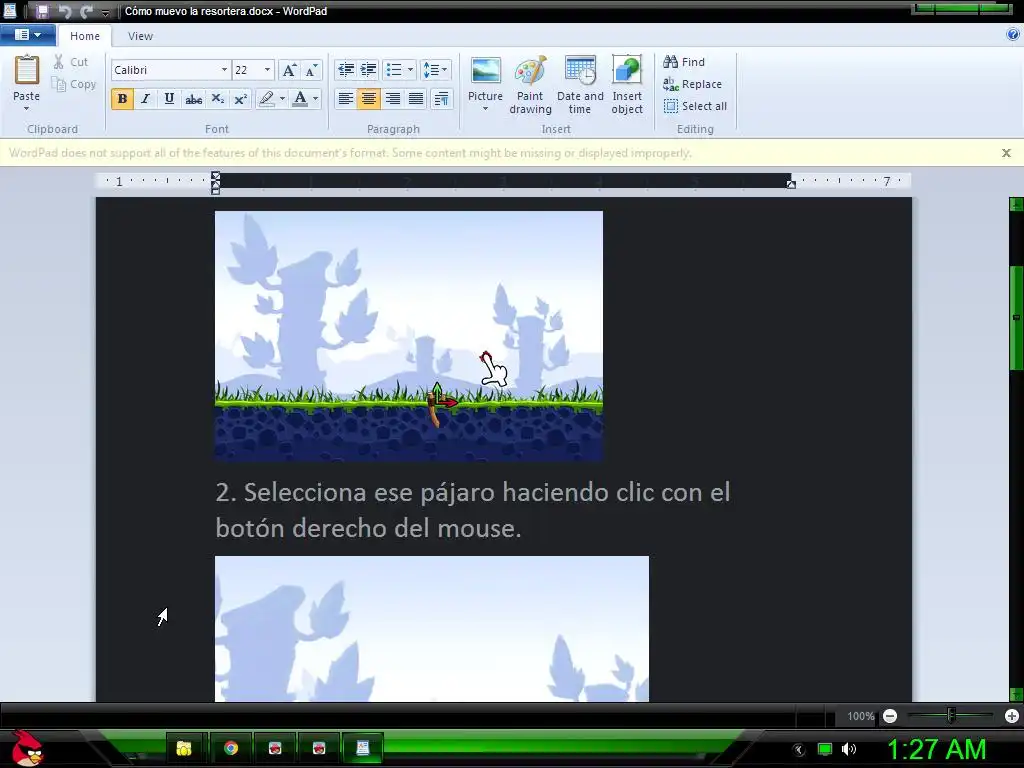
Task: Click the Shrink font icon
Action: (x=312, y=70)
